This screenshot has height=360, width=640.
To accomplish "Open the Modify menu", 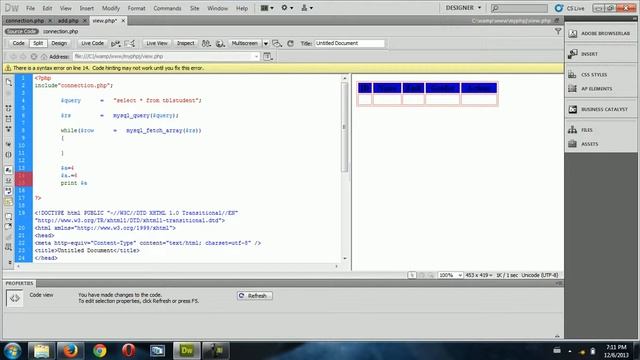I will click(x=111, y=8).
